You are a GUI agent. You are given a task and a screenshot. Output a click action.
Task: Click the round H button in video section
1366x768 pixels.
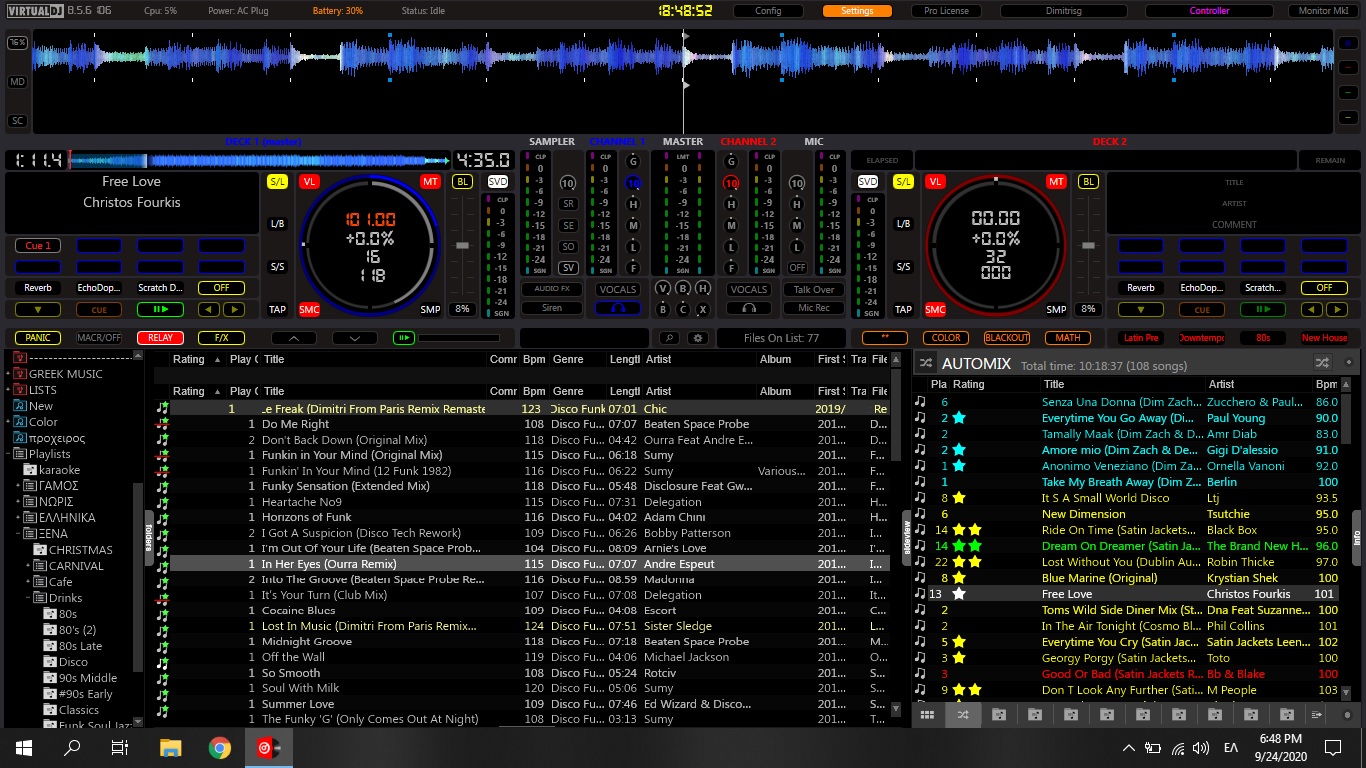704,288
